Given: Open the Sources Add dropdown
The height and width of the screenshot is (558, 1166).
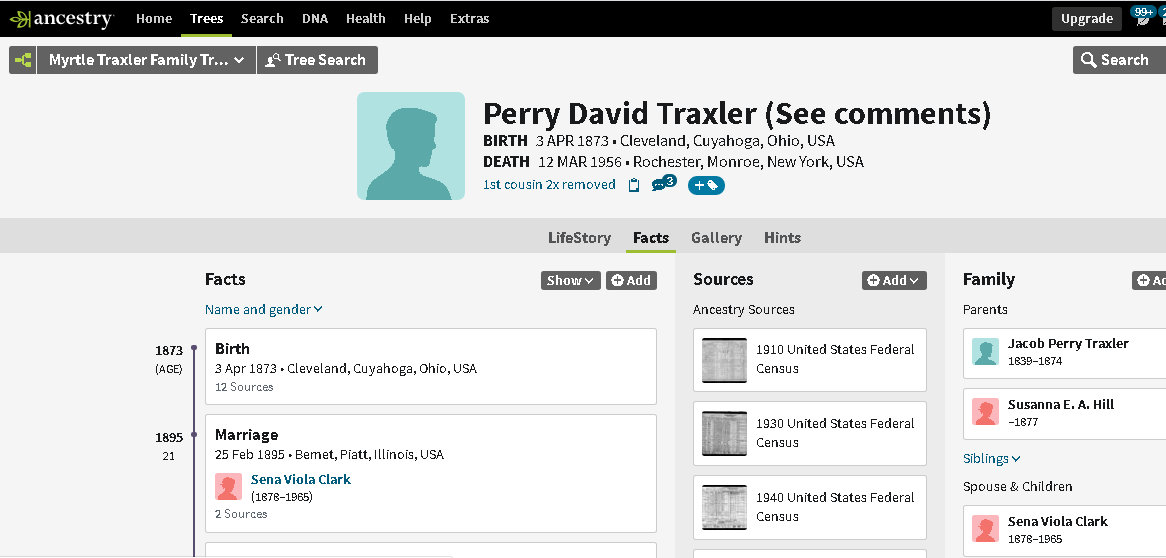Looking at the screenshot, I should tap(894, 281).
